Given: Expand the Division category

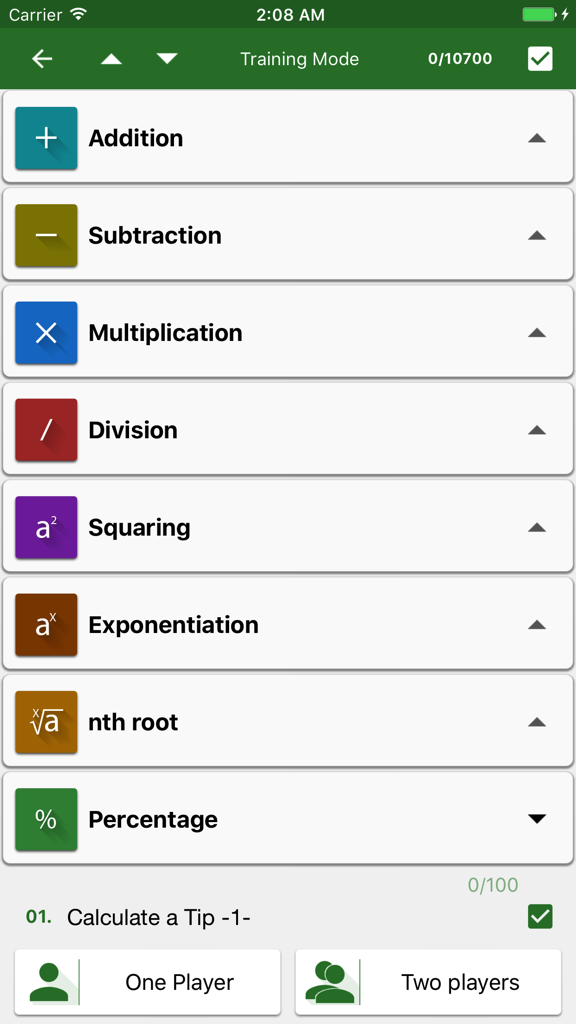Looking at the screenshot, I should tap(538, 429).
